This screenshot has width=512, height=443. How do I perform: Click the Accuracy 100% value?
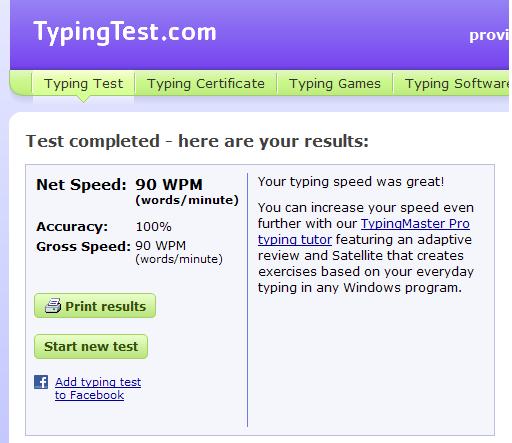153,227
